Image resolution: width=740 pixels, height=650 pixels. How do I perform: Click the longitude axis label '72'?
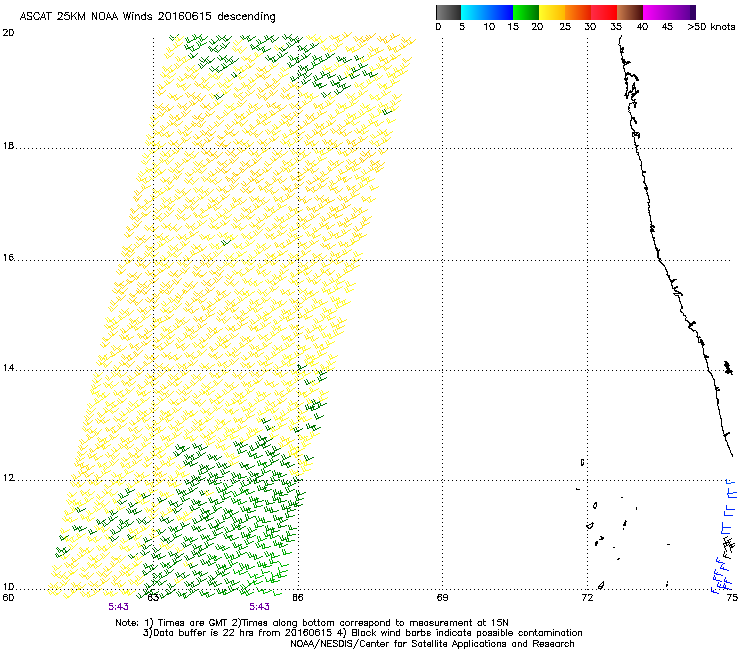click(587, 598)
